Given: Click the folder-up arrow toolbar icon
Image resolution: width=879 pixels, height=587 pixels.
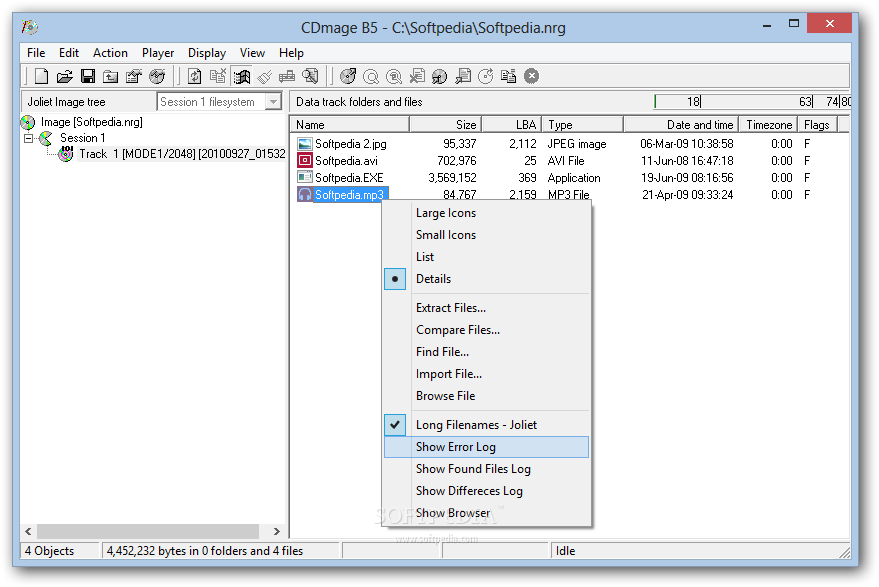Looking at the screenshot, I should pyautogui.click(x=110, y=76).
